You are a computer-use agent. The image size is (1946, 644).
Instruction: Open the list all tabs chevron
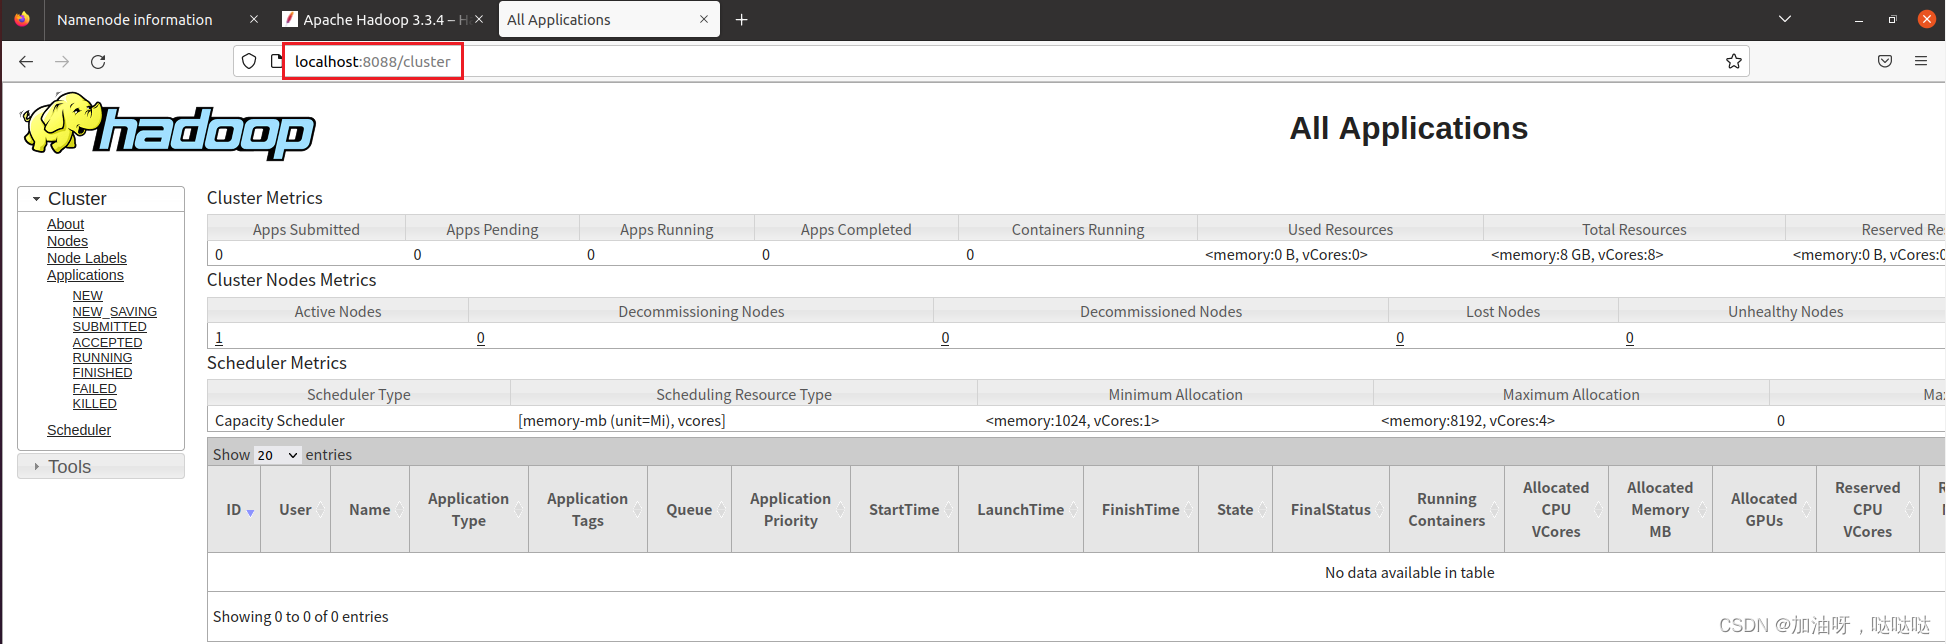click(x=1785, y=19)
